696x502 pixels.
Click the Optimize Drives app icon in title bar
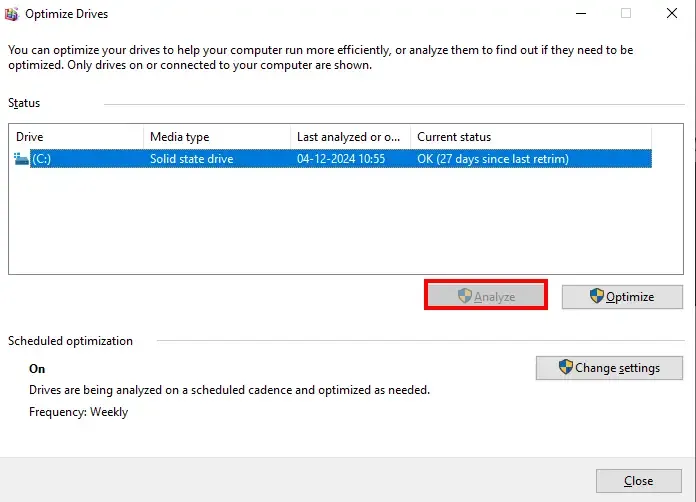[x=12, y=14]
